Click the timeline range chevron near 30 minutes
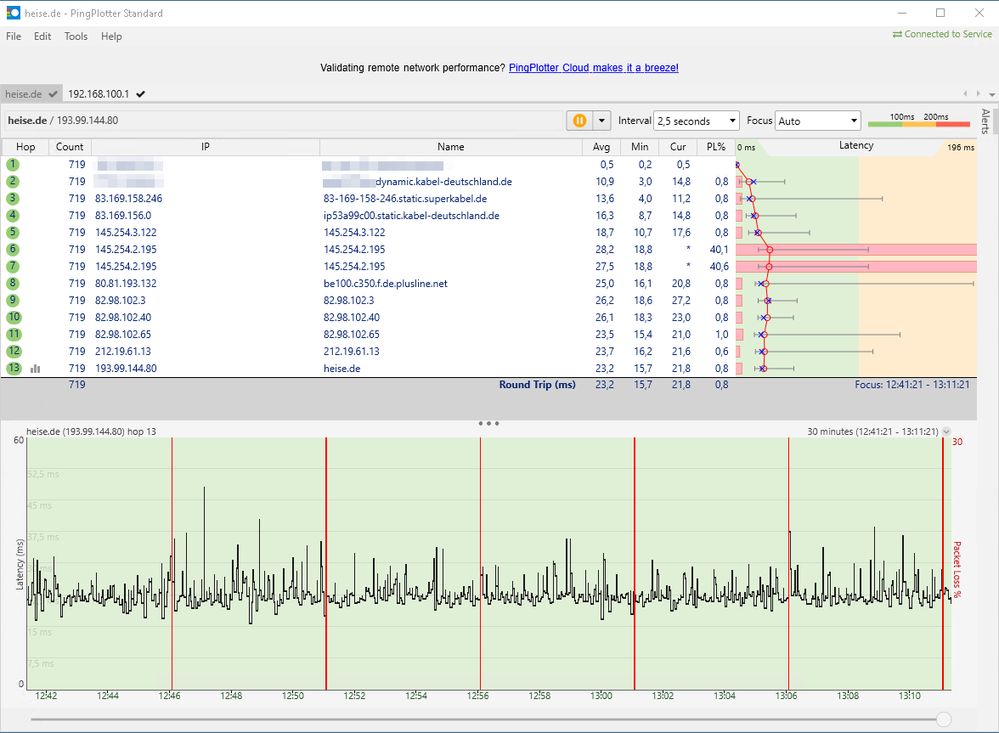999x733 pixels. pyautogui.click(x=946, y=432)
